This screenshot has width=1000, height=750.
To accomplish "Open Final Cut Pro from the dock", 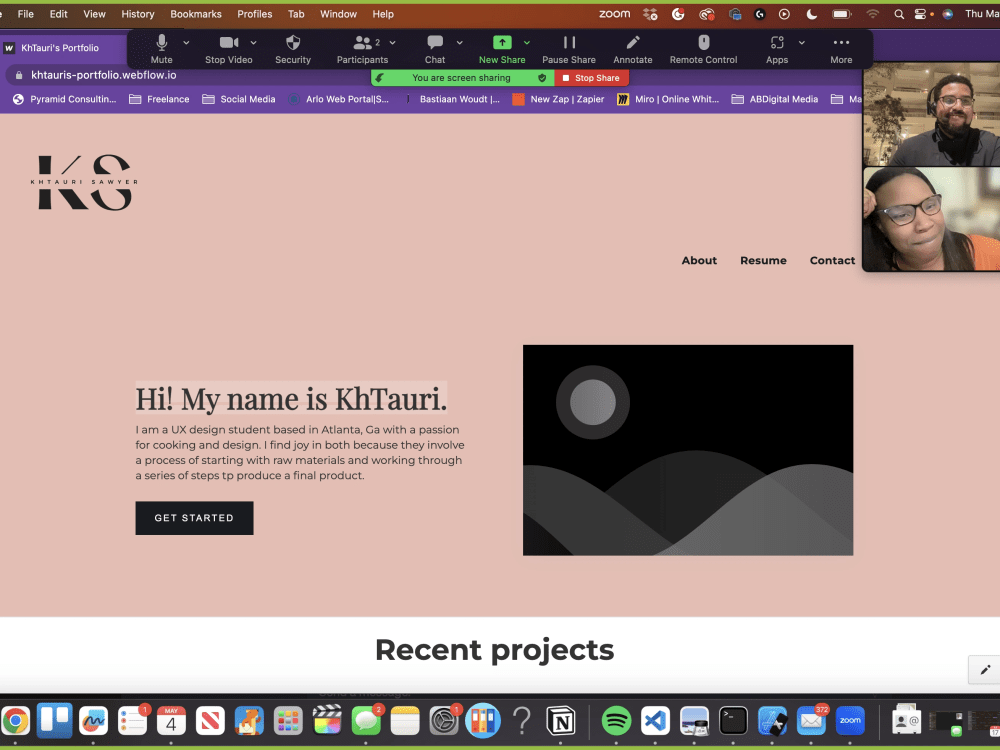I will coord(327,721).
